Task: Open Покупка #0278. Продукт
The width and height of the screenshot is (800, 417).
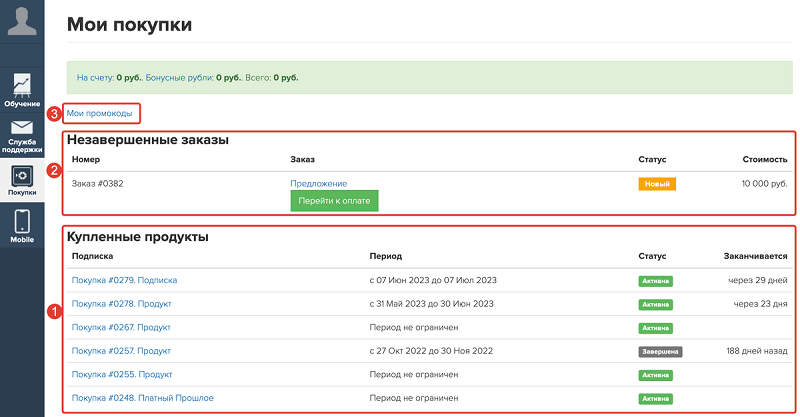Action: click(121, 304)
